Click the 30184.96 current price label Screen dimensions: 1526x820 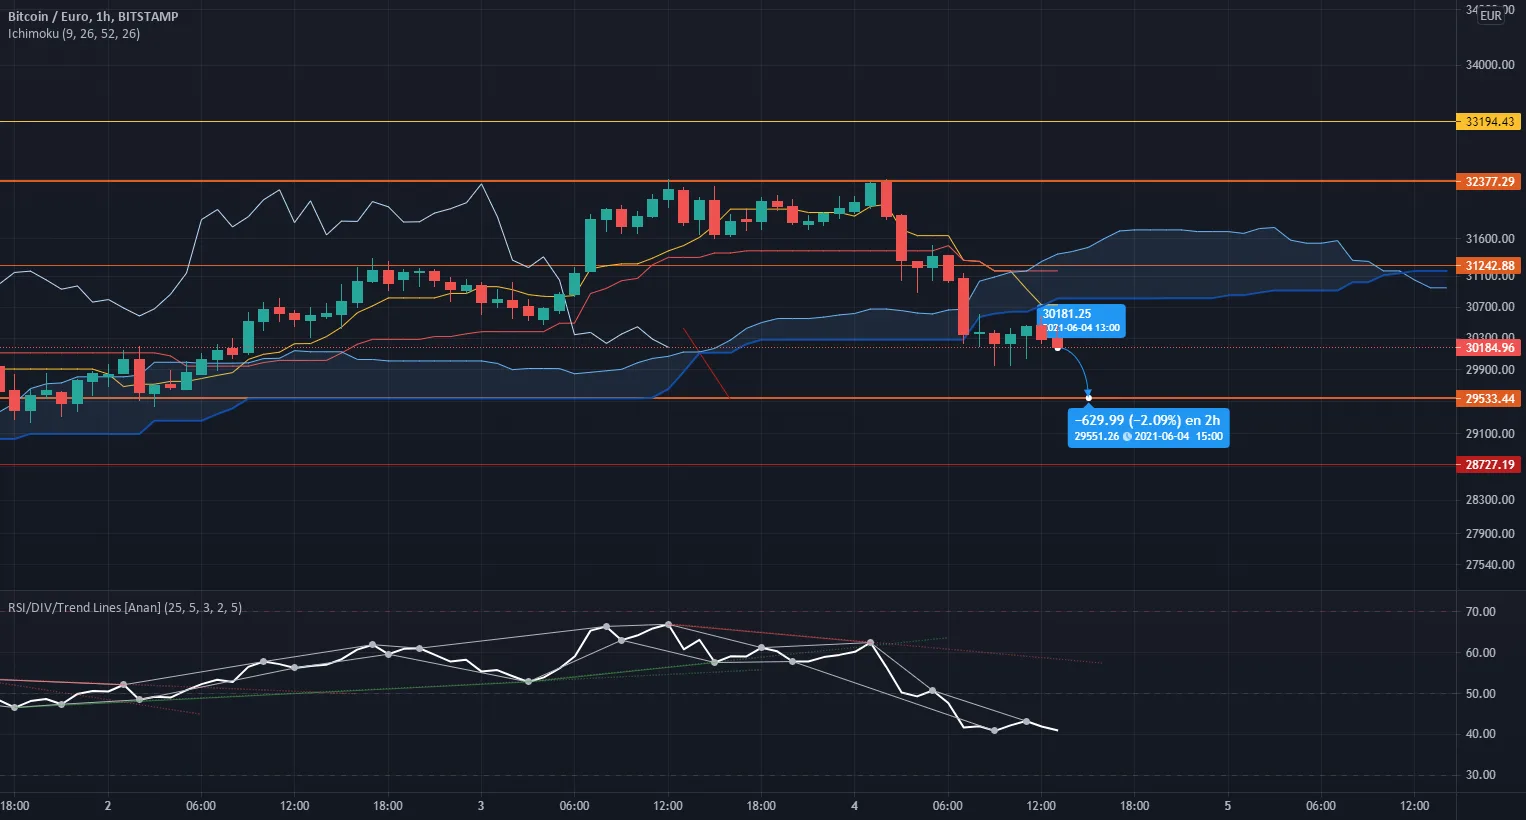pyautogui.click(x=1488, y=348)
